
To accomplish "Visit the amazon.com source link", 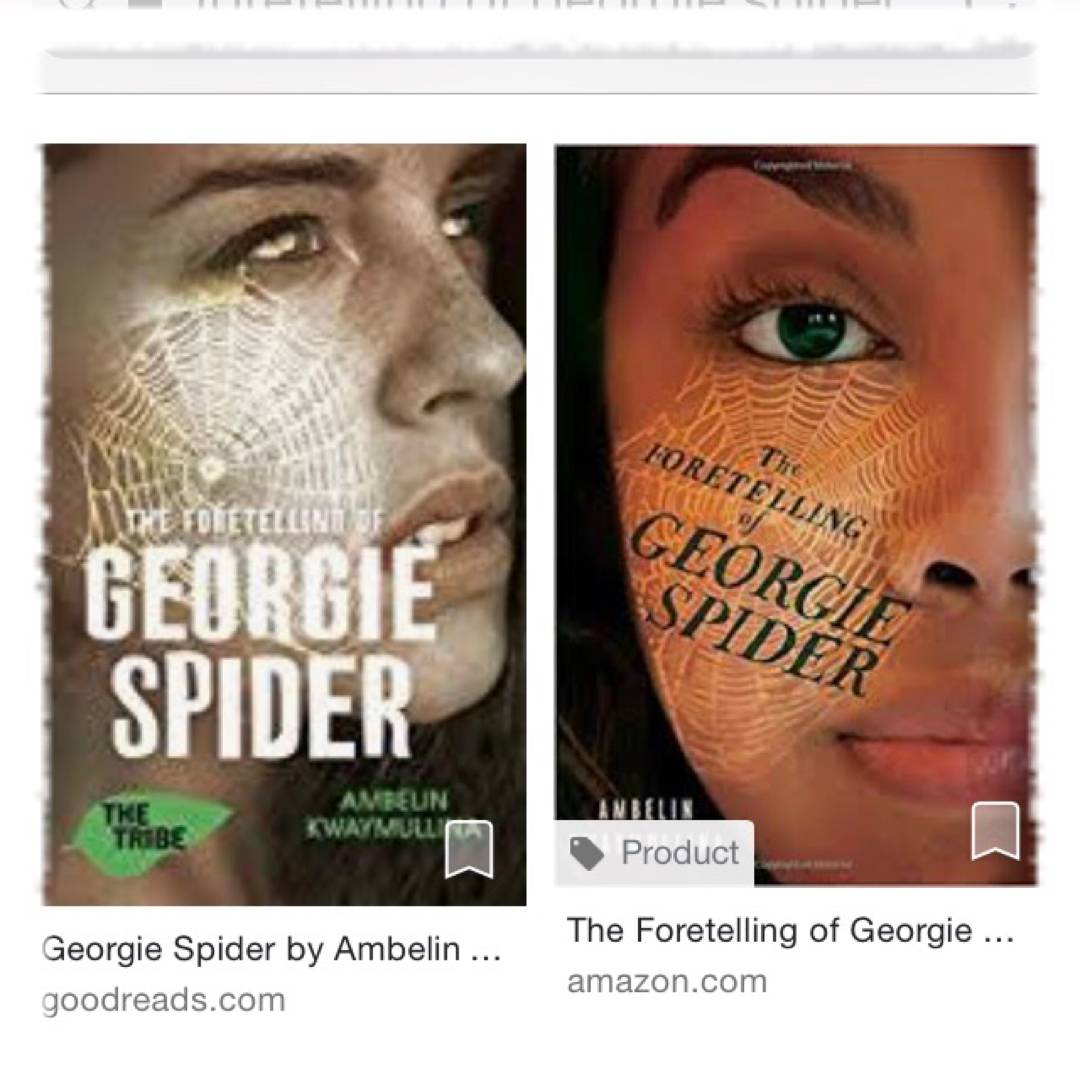I will [667, 981].
